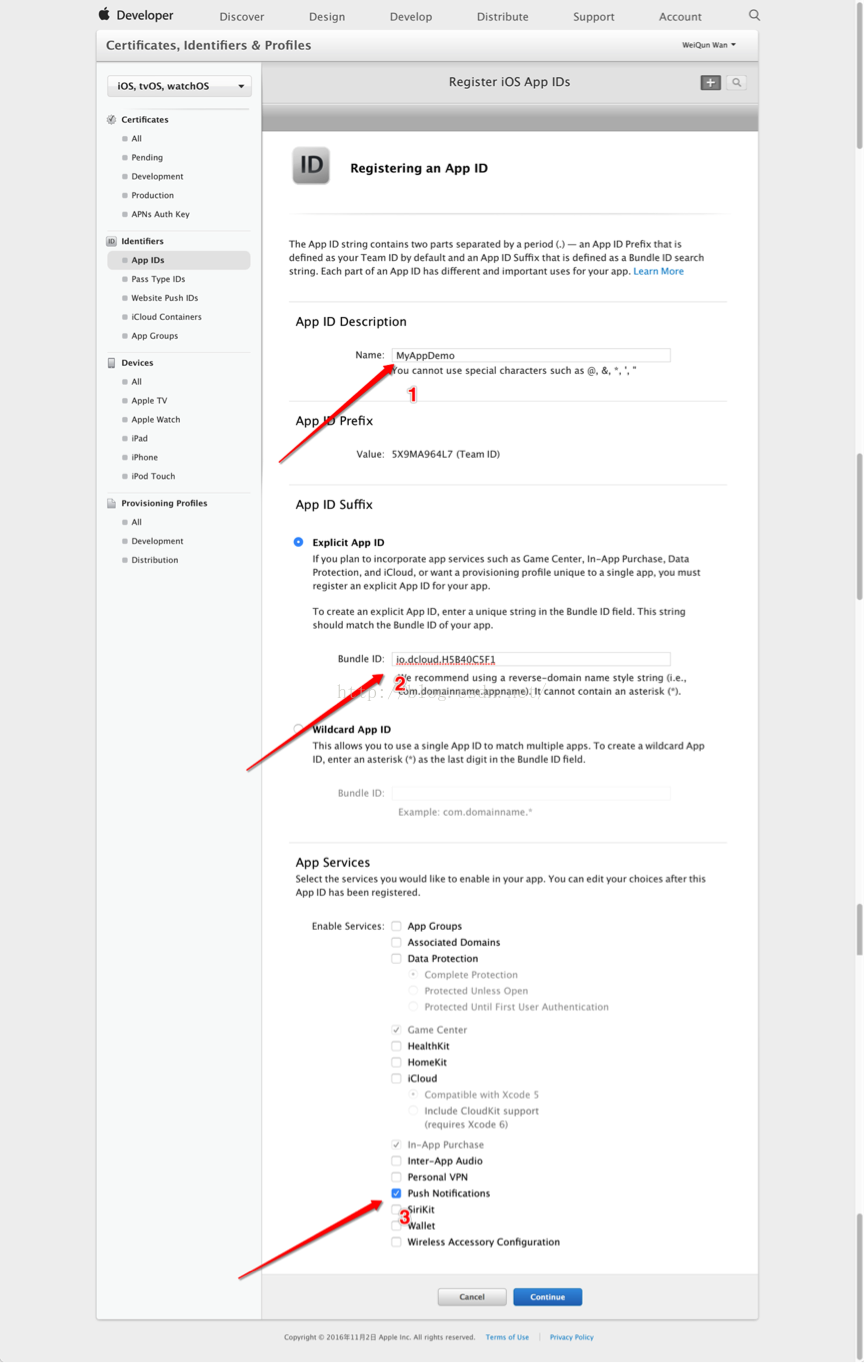Viewport: 865px width, 1363px height.
Task: Click the Devices section icon
Action: [111, 363]
